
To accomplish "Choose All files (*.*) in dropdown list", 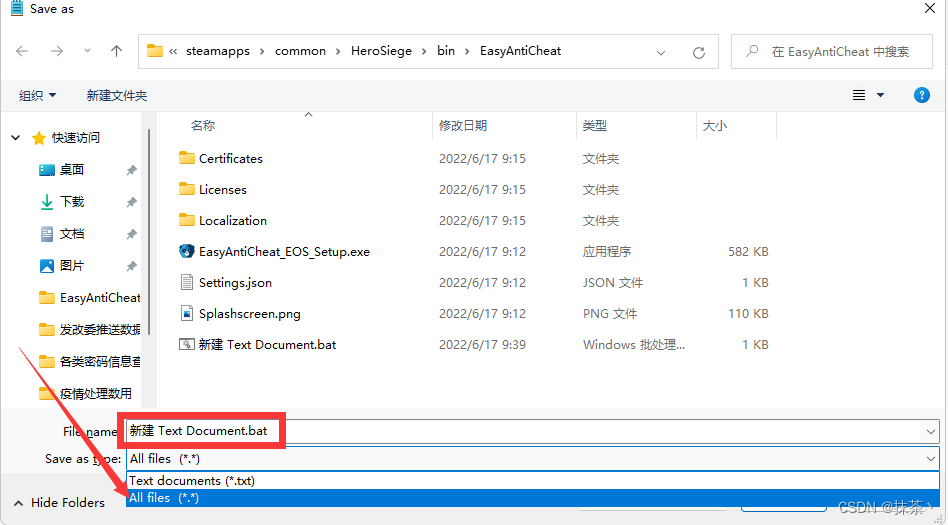I will pyautogui.click(x=533, y=498).
